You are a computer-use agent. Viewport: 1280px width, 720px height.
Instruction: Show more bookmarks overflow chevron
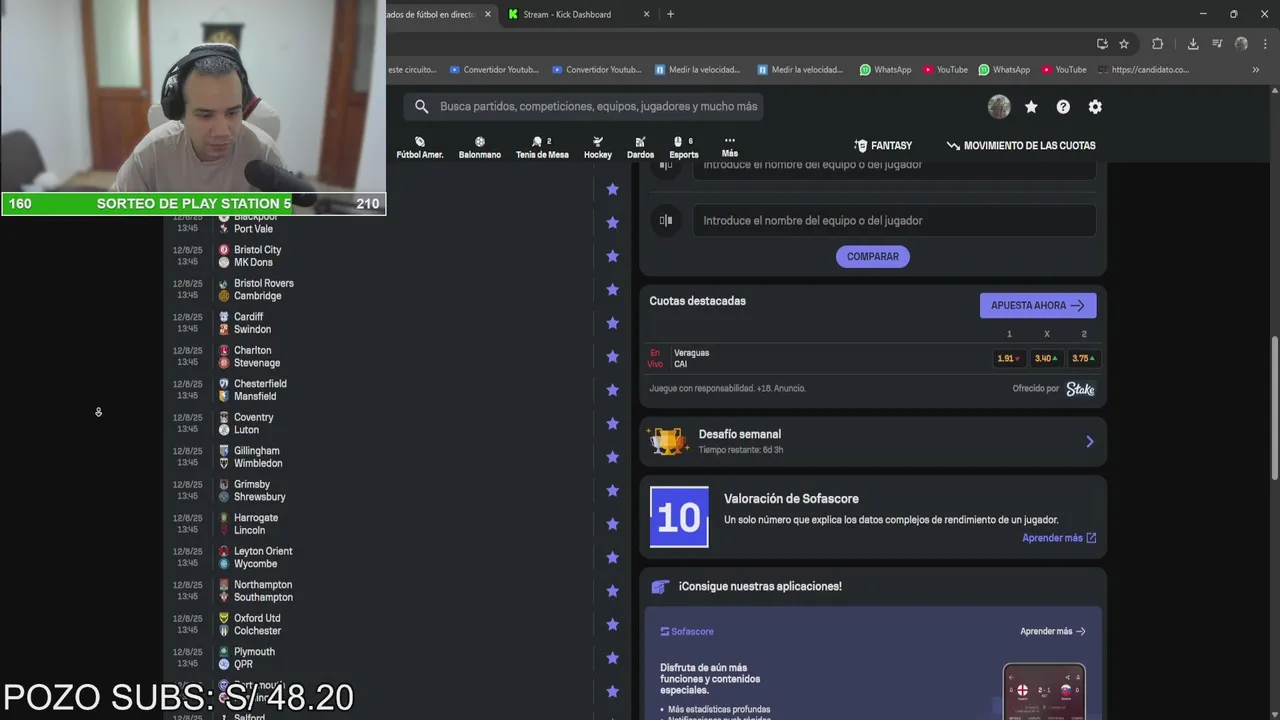pos(1255,70)
